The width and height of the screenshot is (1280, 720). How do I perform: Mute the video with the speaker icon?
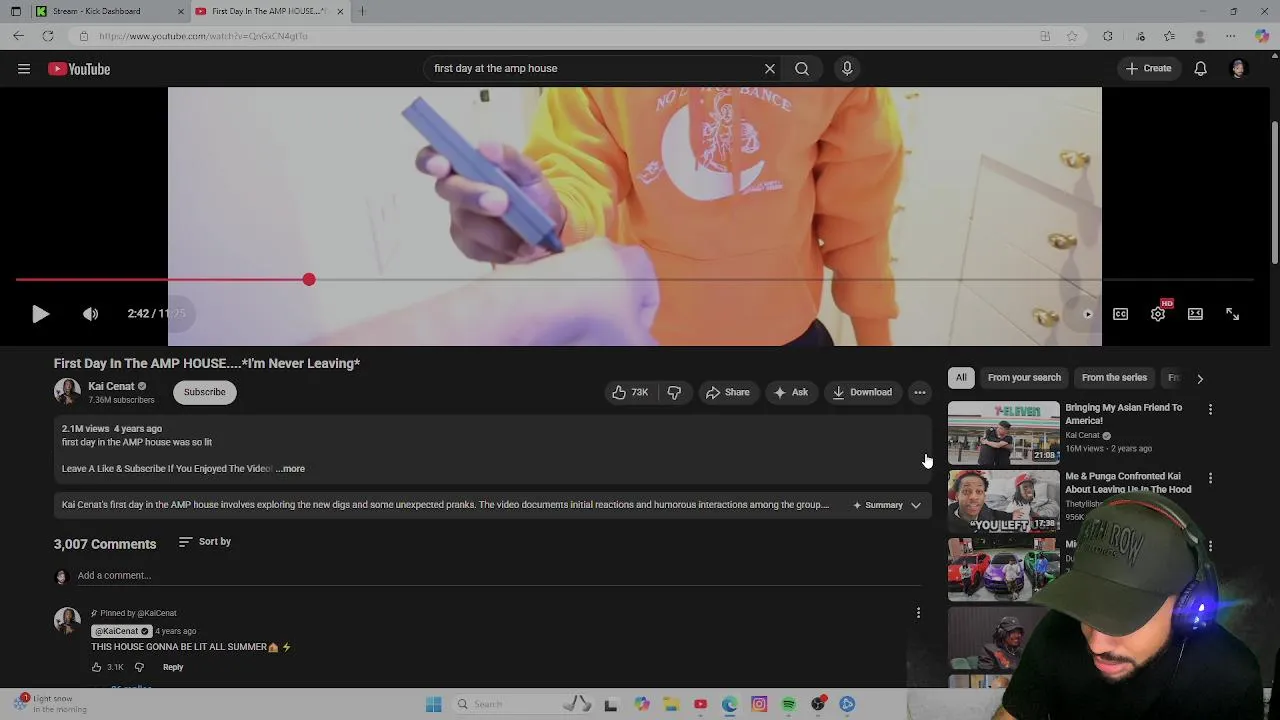click(90, 314)
